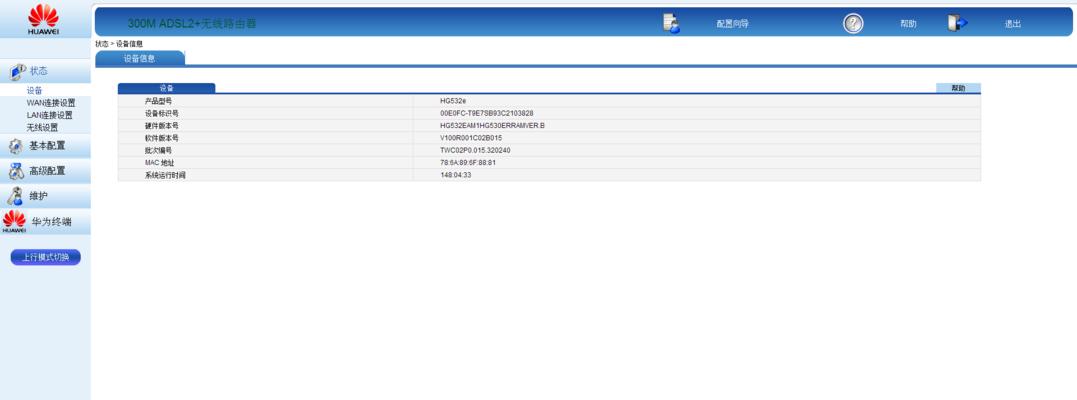
Task: Click the 上行模式切换 button
Action: click(45, 257)
